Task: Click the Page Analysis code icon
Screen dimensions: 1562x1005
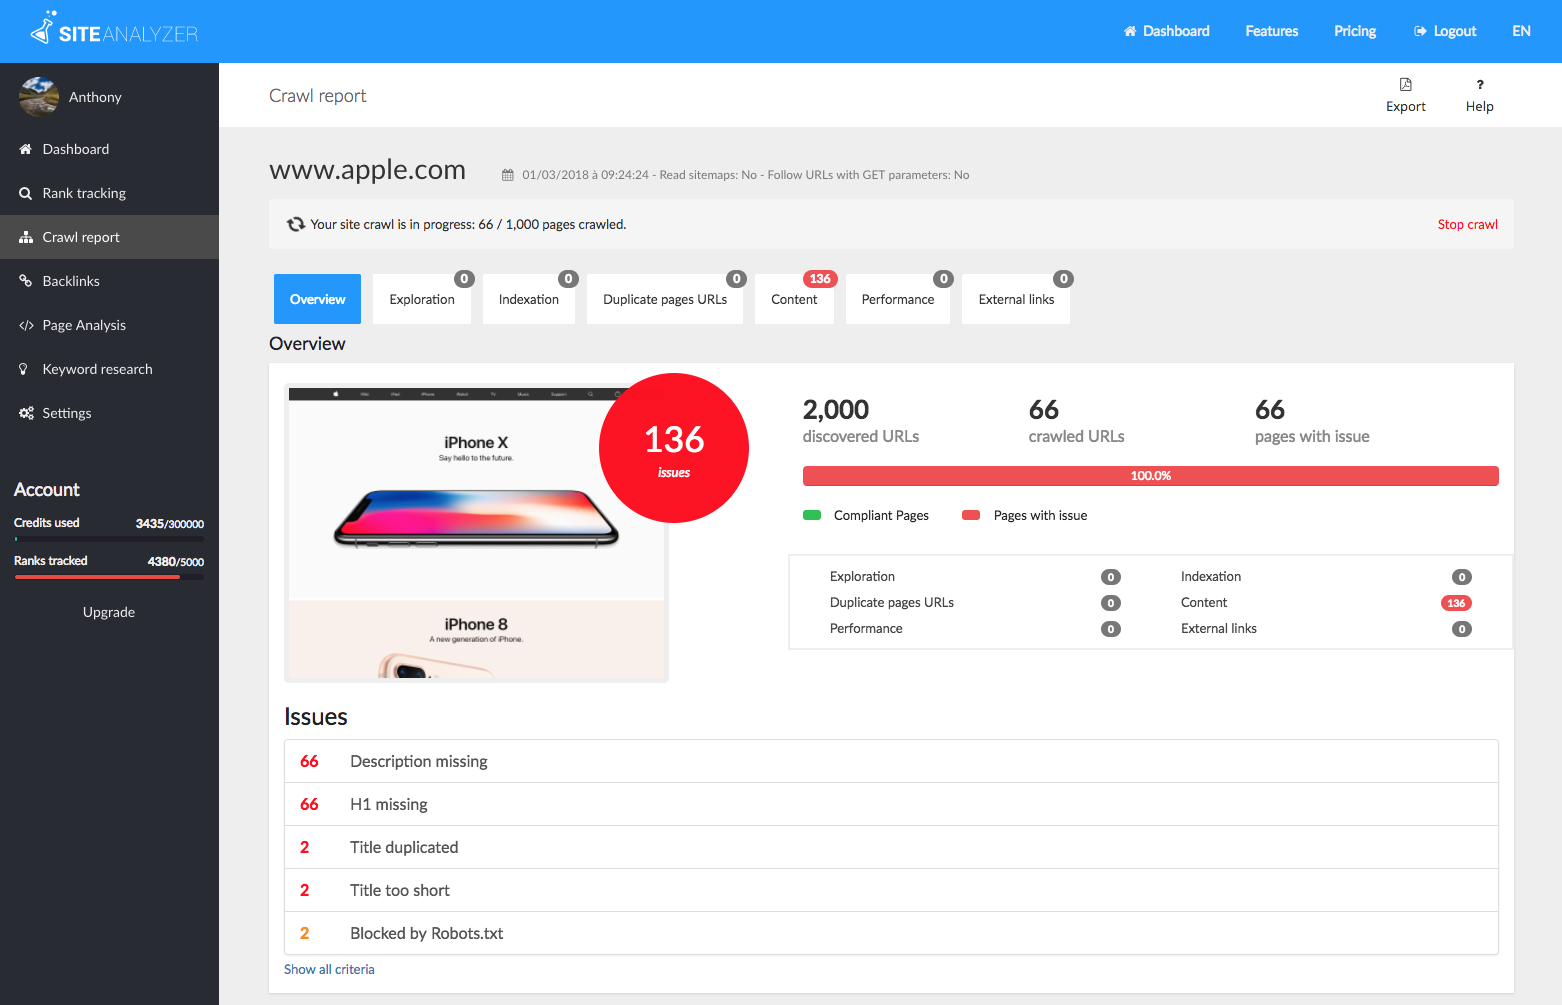Action: (26, 325)
